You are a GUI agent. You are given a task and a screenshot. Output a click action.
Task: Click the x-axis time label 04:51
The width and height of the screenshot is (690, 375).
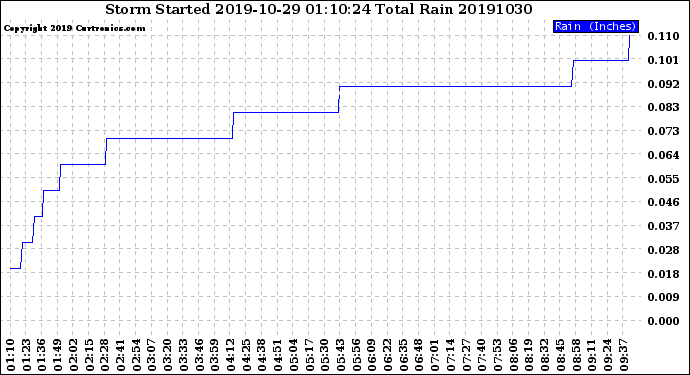click(278, 355)
